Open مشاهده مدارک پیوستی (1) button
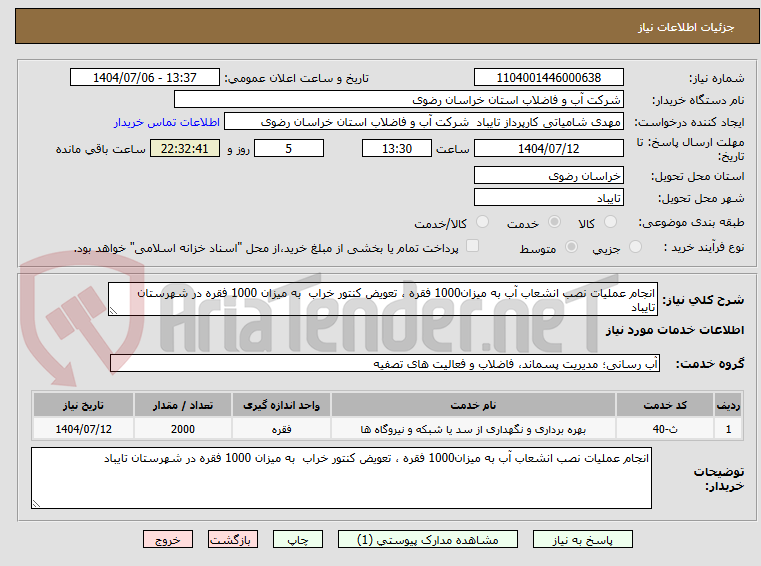761x566 pixels. pos(428,539)
